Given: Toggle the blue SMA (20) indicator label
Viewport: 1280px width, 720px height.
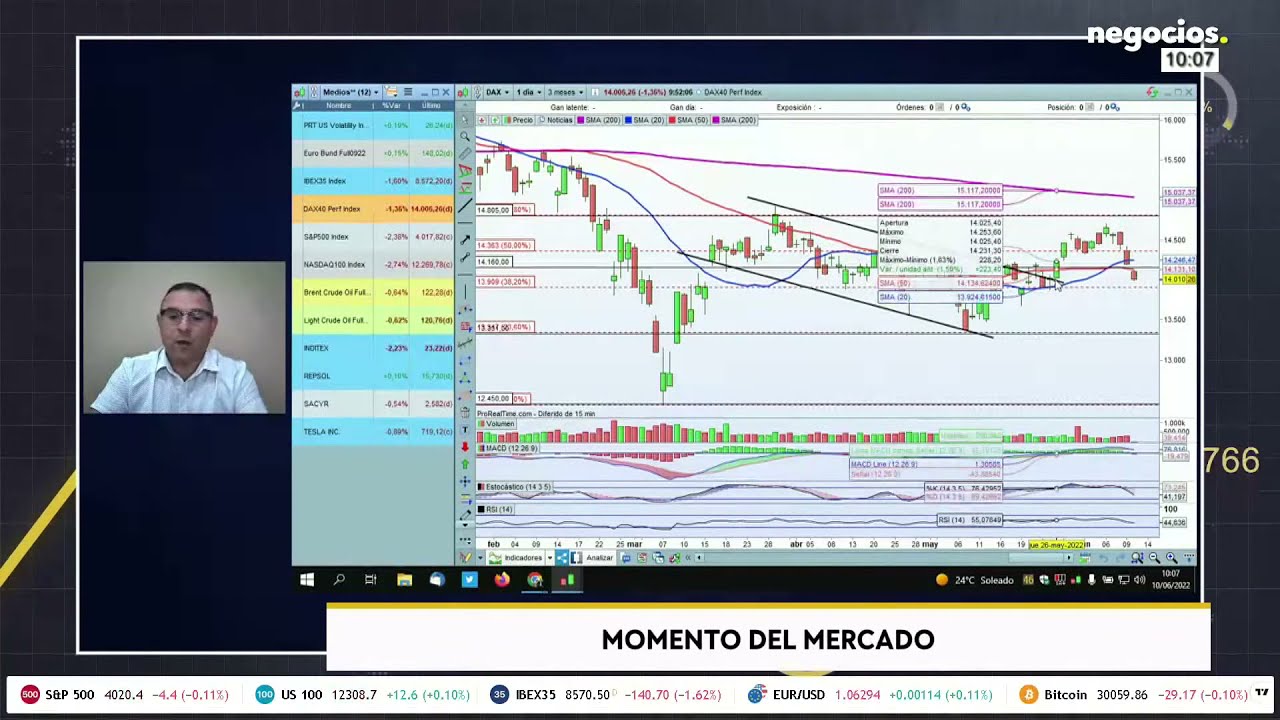Looking at the screenshot, I should [645, 120].
